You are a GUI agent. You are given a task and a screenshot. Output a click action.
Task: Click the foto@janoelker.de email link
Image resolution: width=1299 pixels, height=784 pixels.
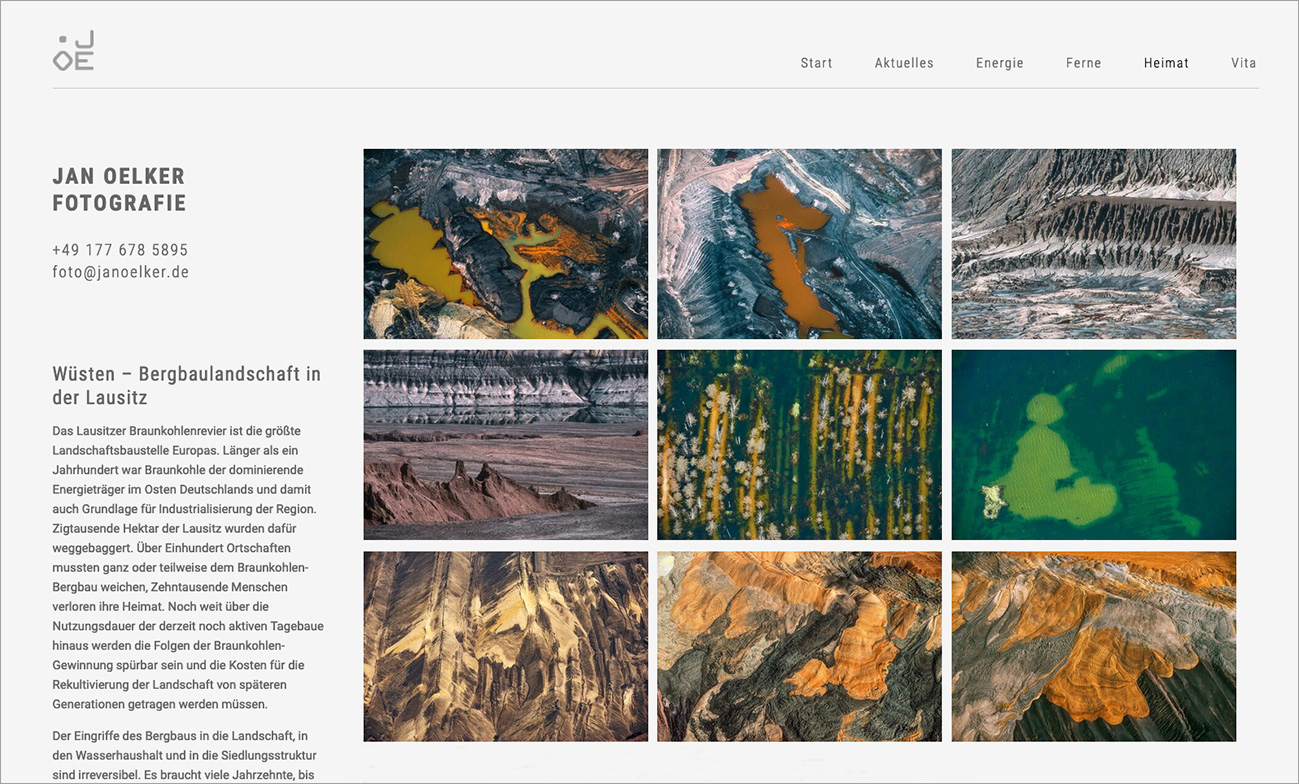click(x=120, y=272)
